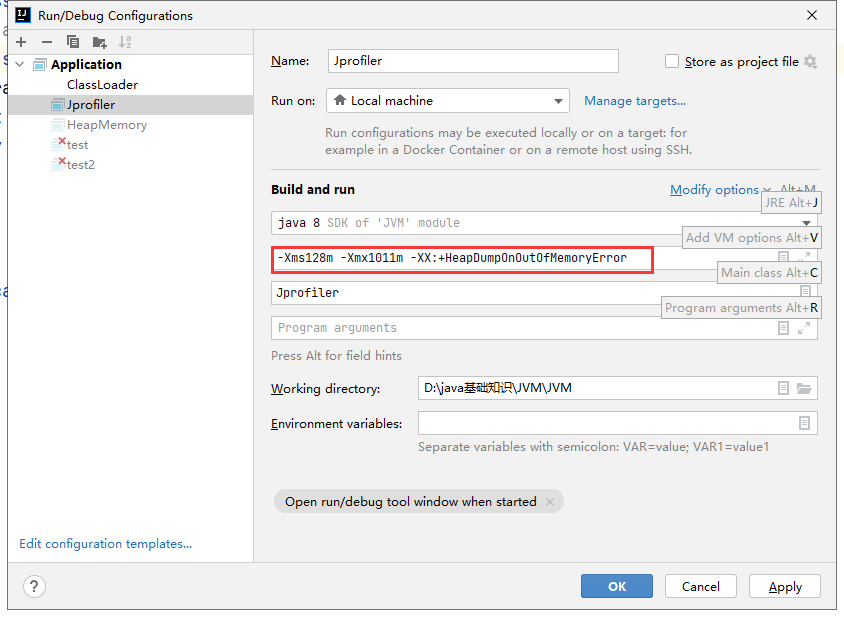Click inside the Name input field
This screenshot has width=844, height=617.
(x=472, y=61)
